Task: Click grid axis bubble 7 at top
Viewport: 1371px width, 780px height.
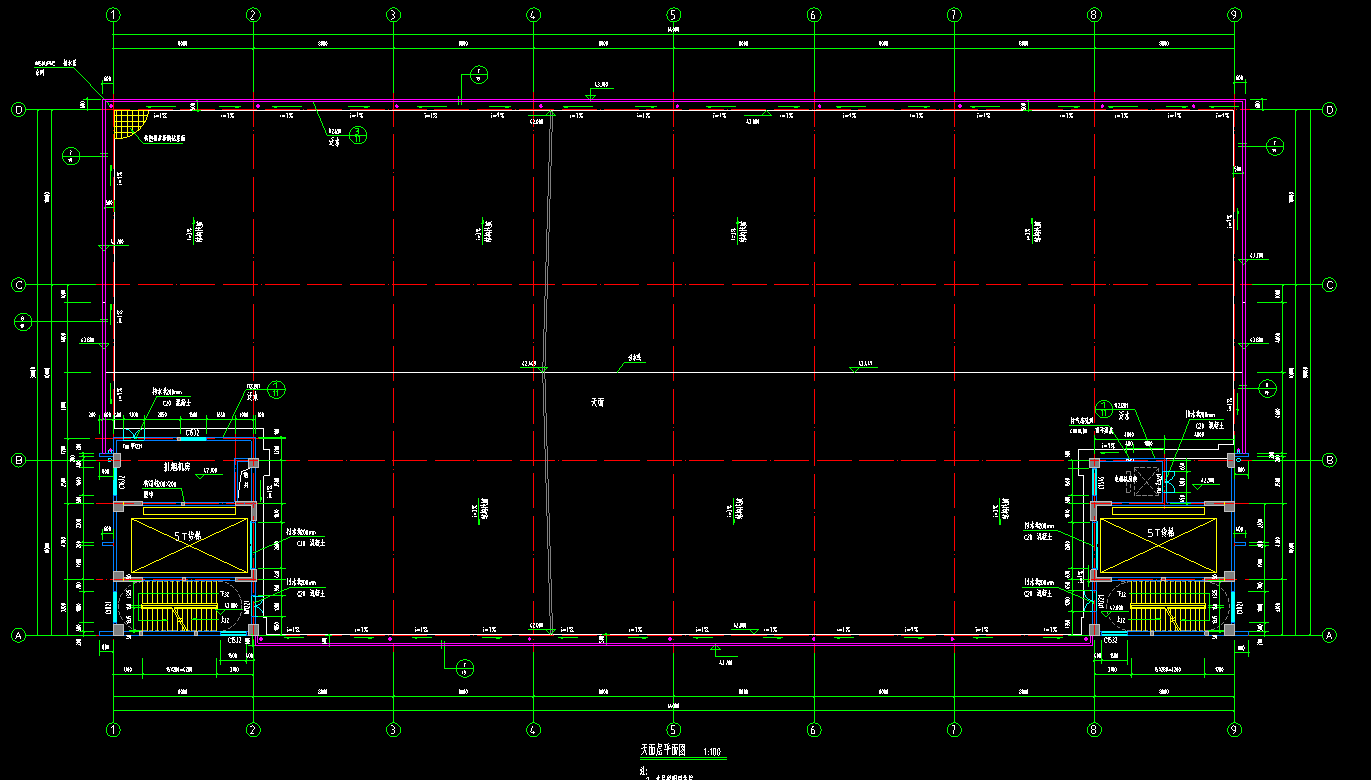Action: pyautogui.click(x=954, y=15)
